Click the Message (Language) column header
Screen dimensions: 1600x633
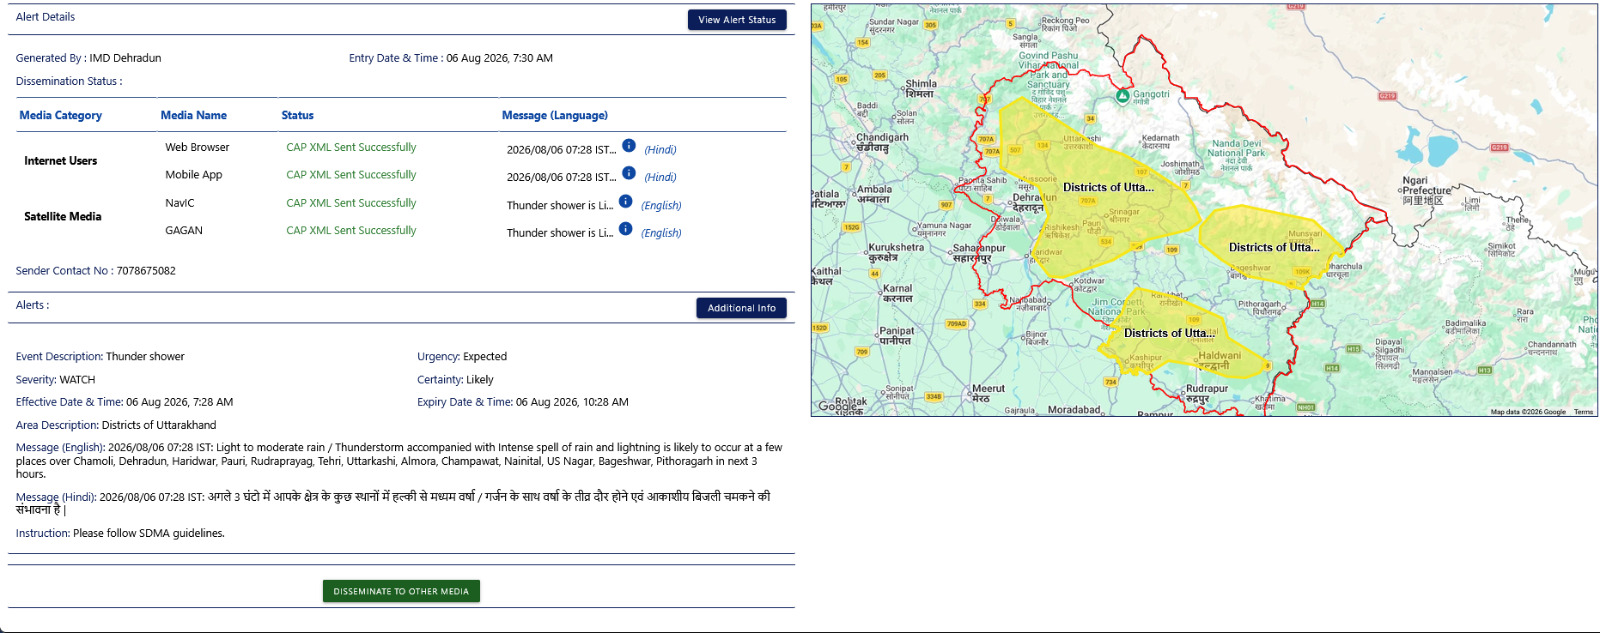(555, 115)
